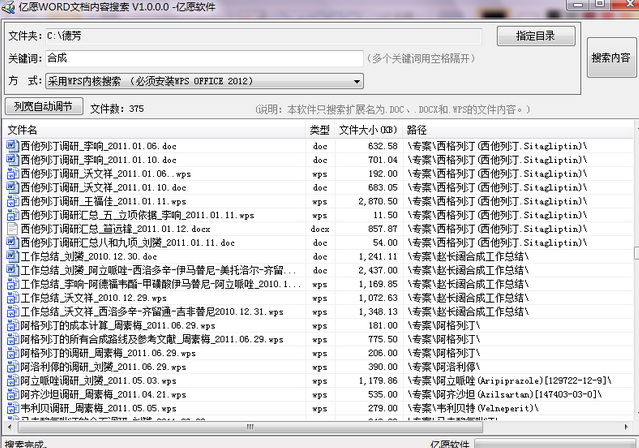Click wps icon of 阿格列汀的调研_周素梅 file

pyautogui.click(x=13, y=353)
